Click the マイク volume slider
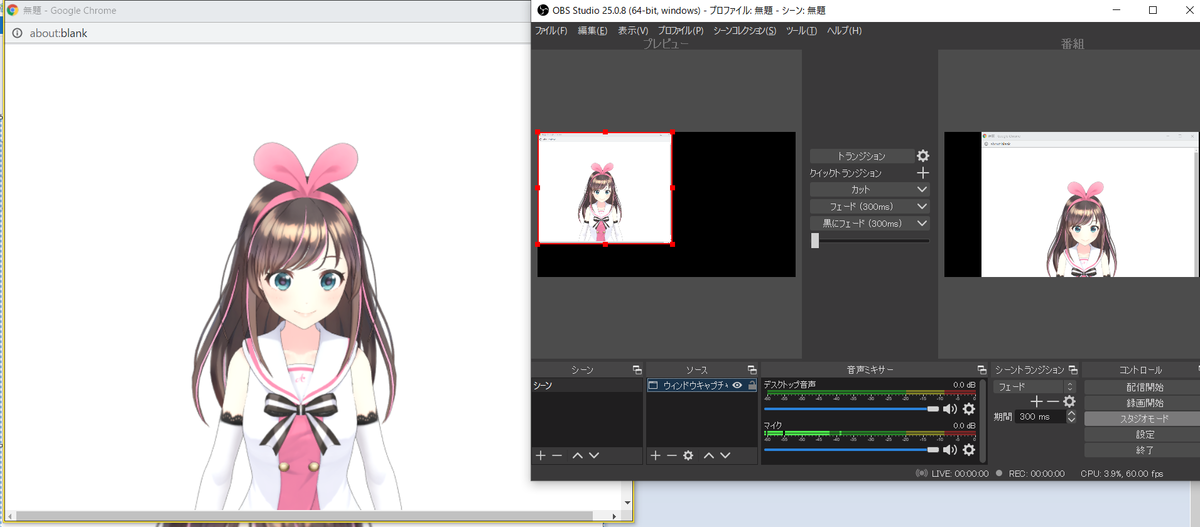1200x527 pixels. pyautogui.click(x=851, y=450)
